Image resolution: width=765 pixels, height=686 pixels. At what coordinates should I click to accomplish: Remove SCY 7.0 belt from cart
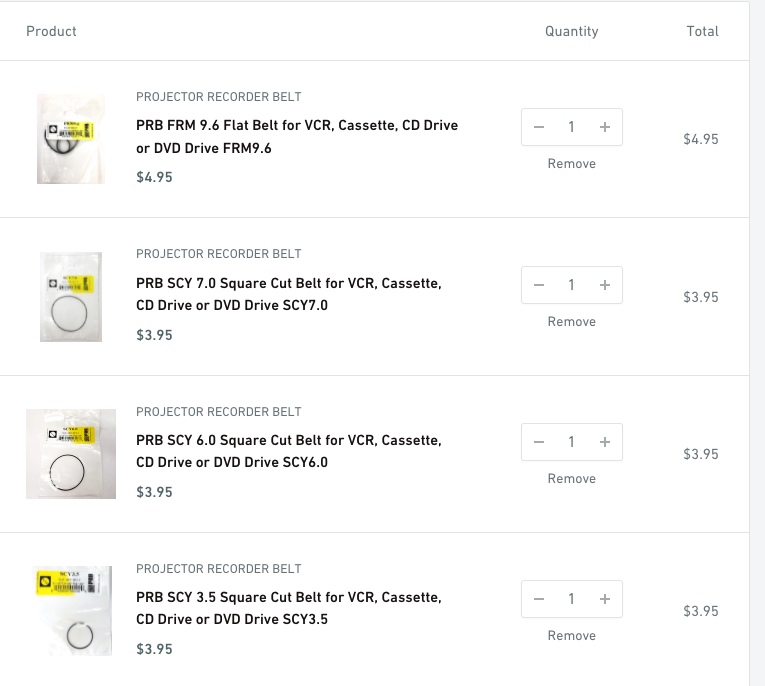(x=571, y=322)
